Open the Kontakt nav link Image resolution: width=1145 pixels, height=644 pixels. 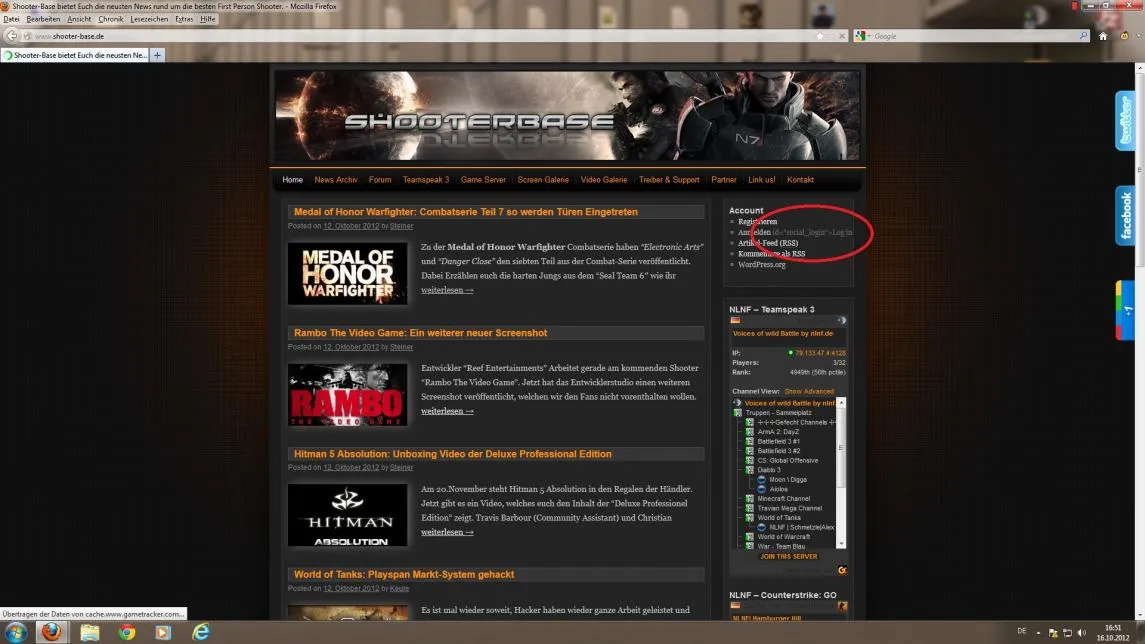800,180
